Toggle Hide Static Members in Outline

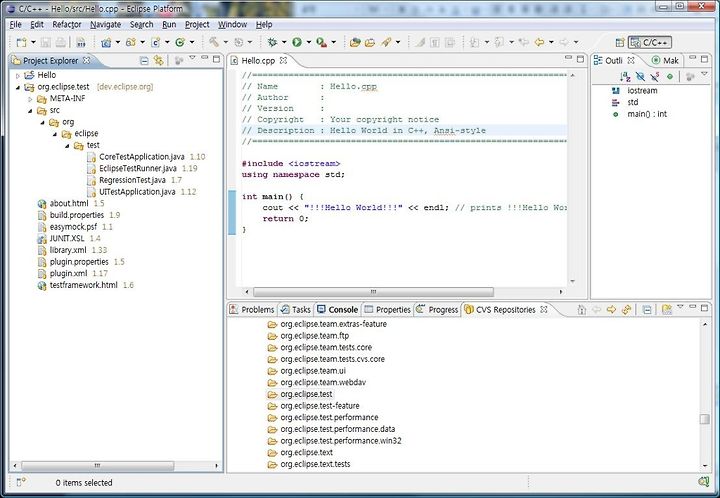point(655,77)
